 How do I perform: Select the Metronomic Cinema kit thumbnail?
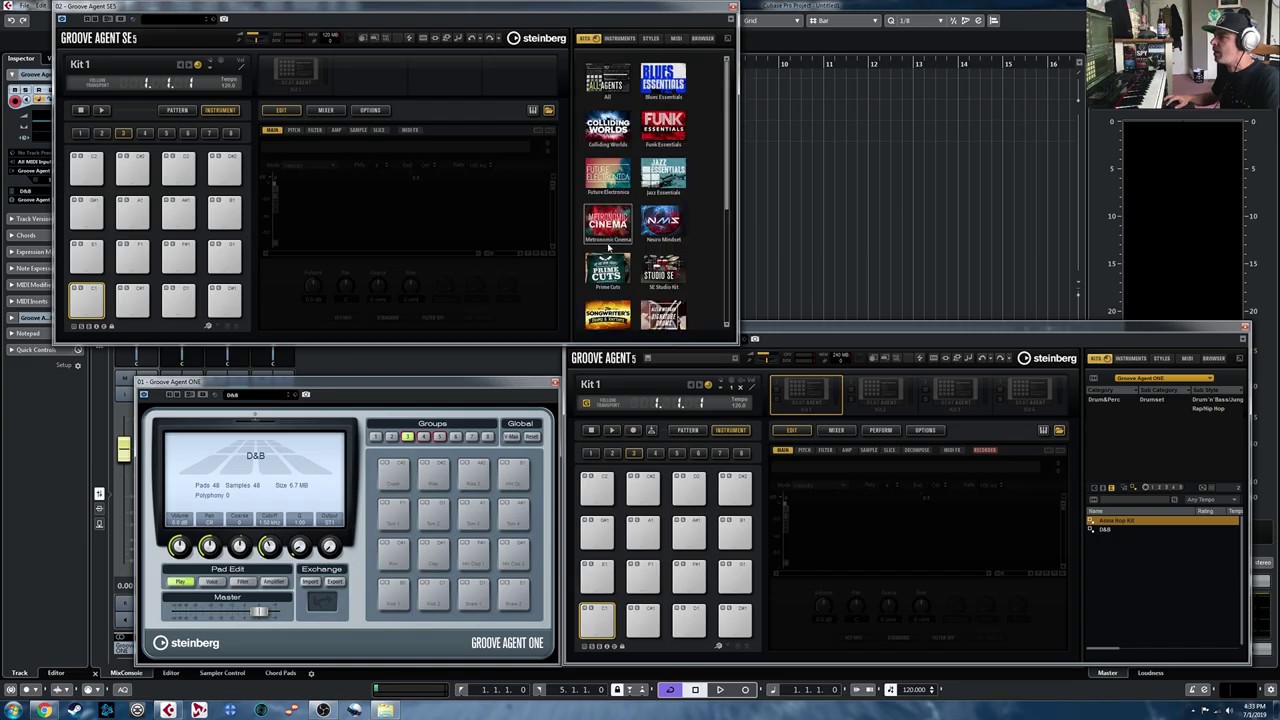click(x=608, y=224)
